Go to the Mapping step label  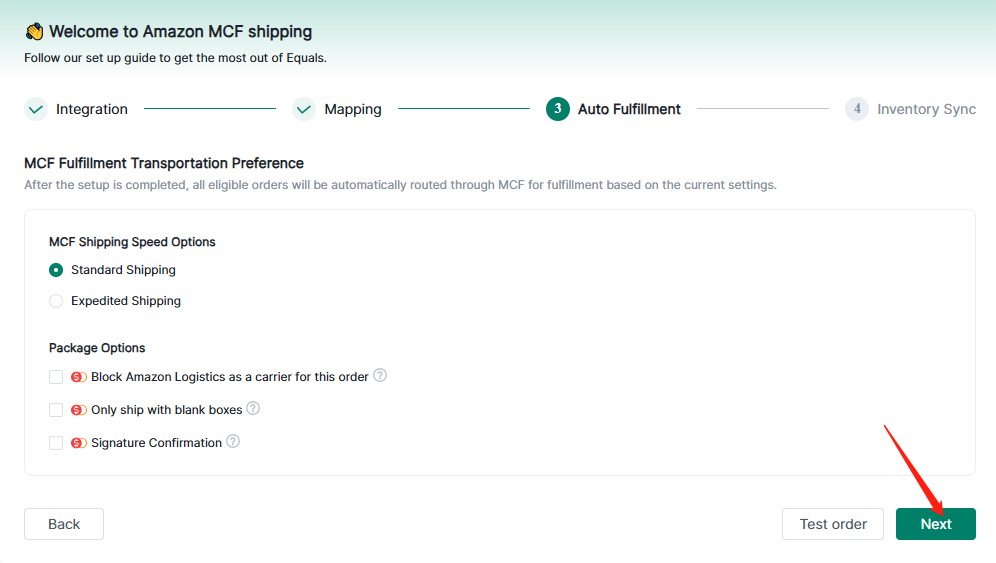(x=353, y=109)
